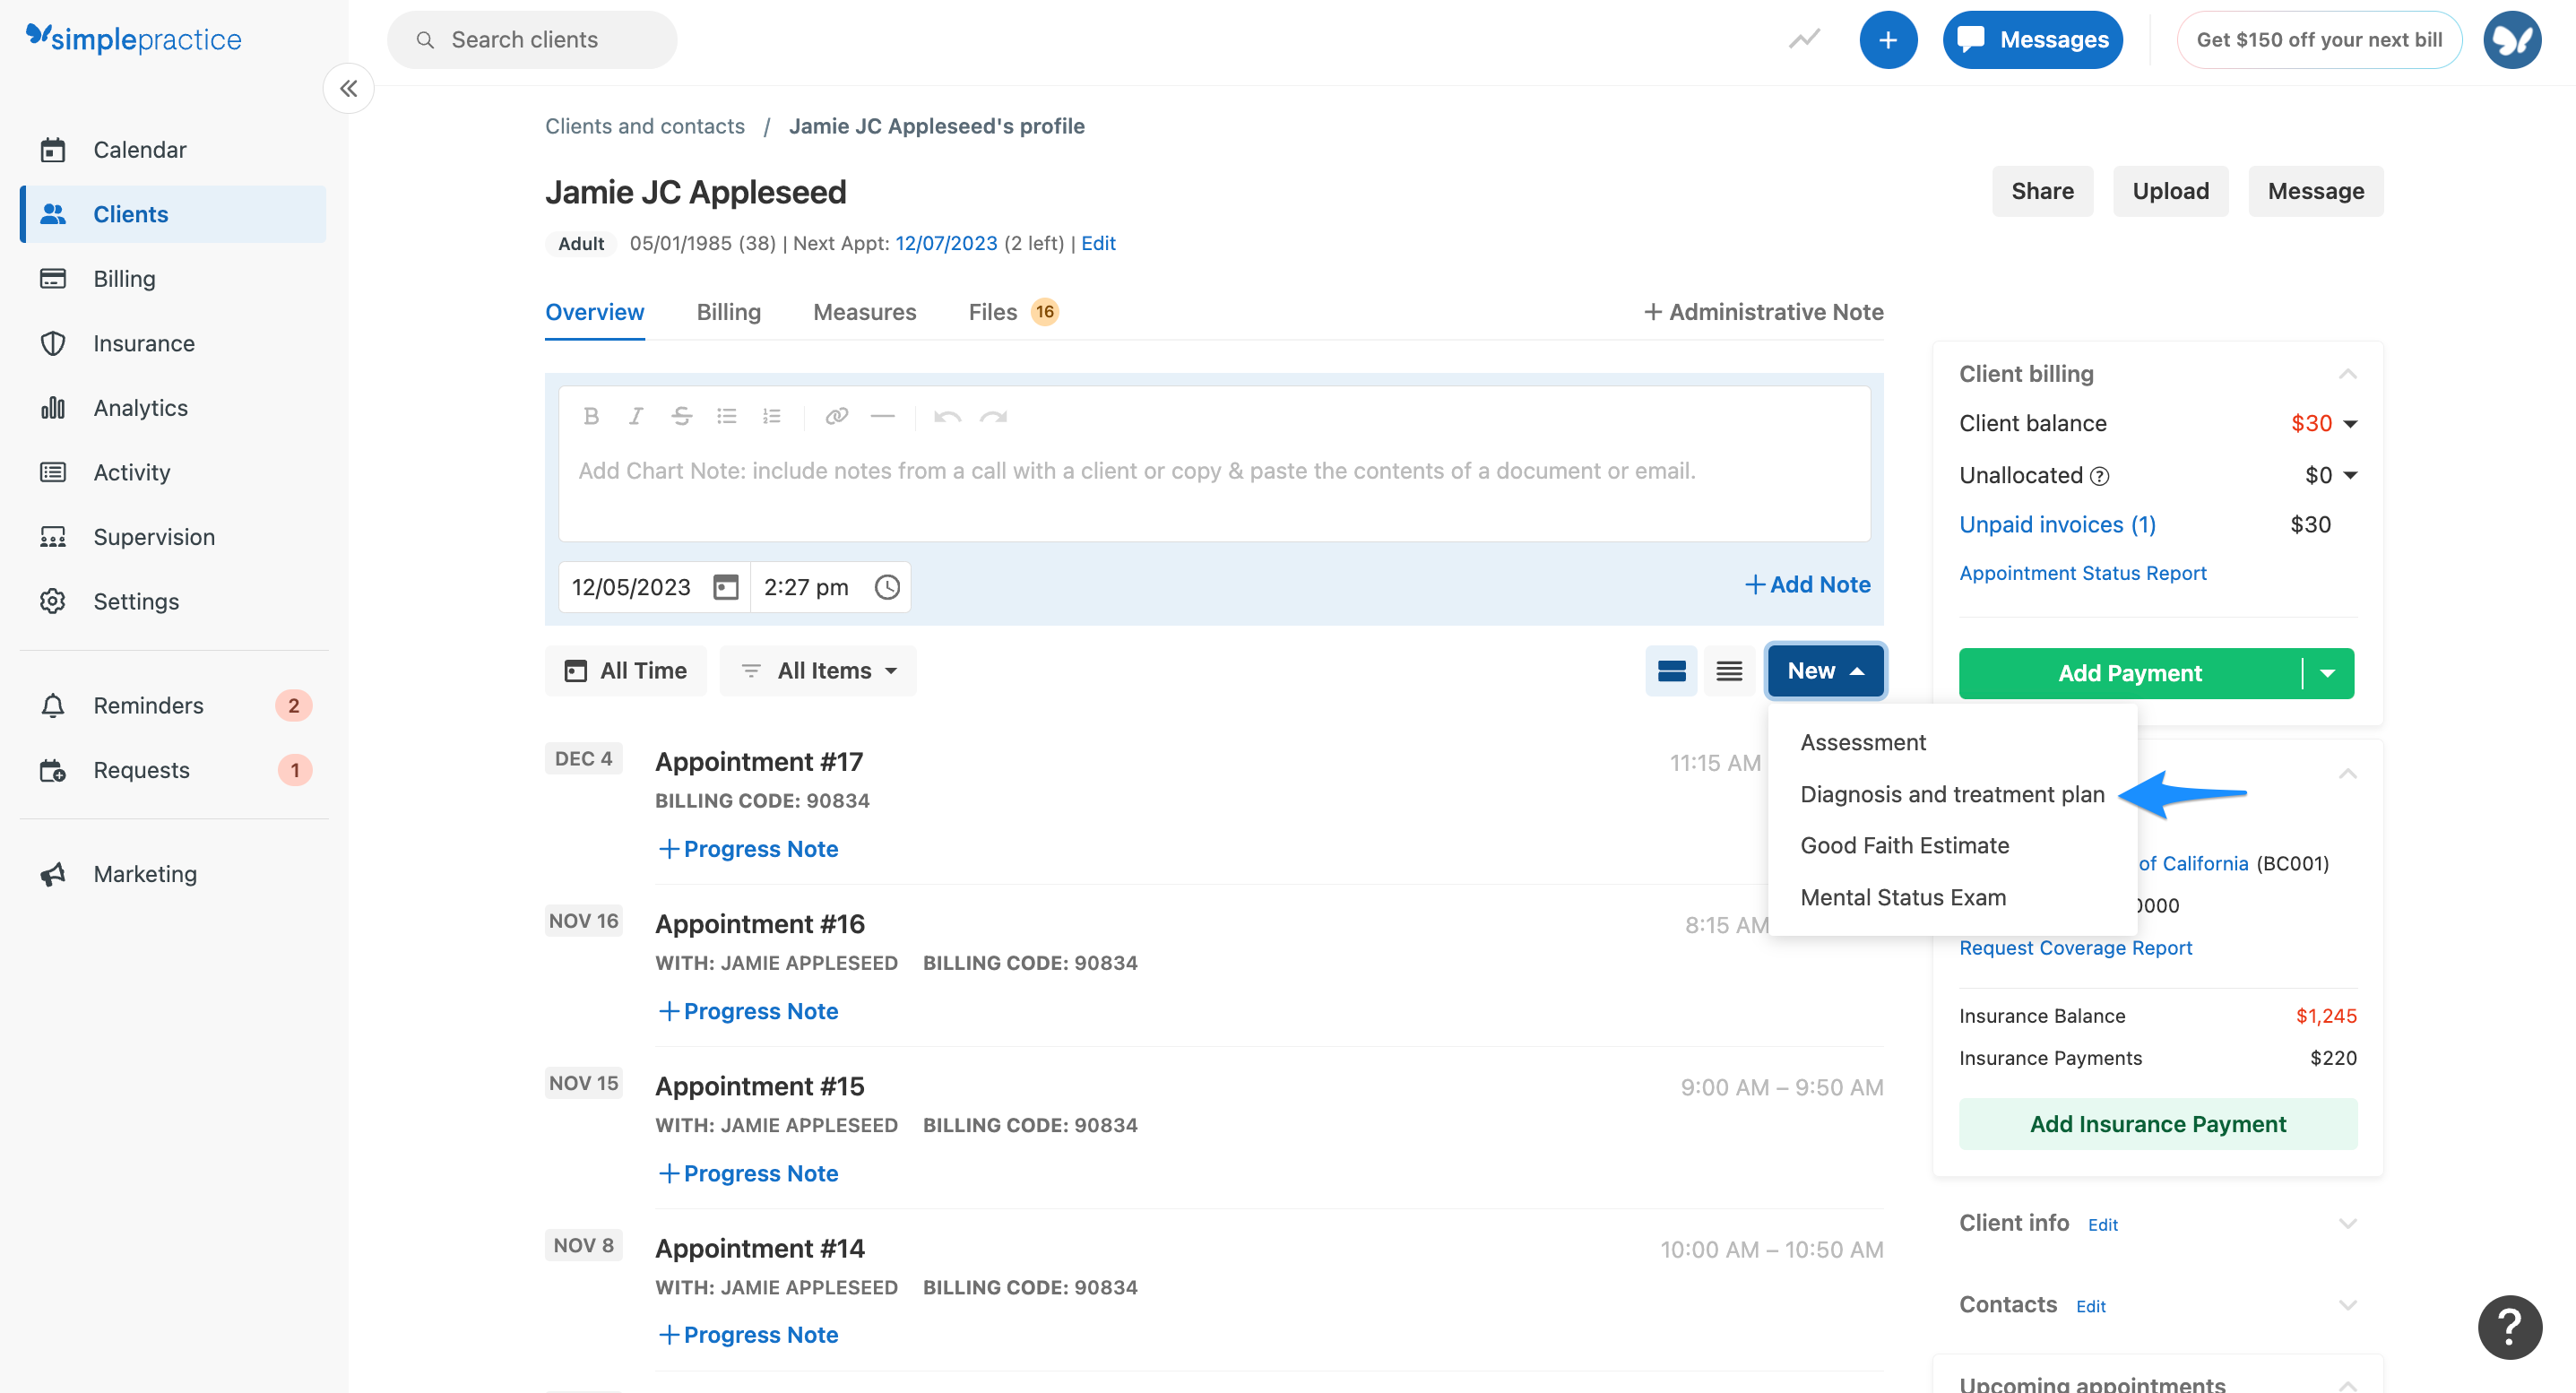The image size is (2576, 1393).
Task: Click the Search clients field
Action: [x=531, y=39]
